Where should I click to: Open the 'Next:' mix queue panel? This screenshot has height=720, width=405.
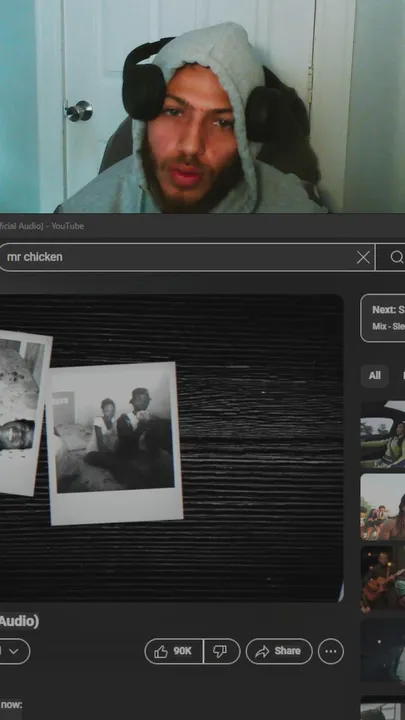(383, 318)
